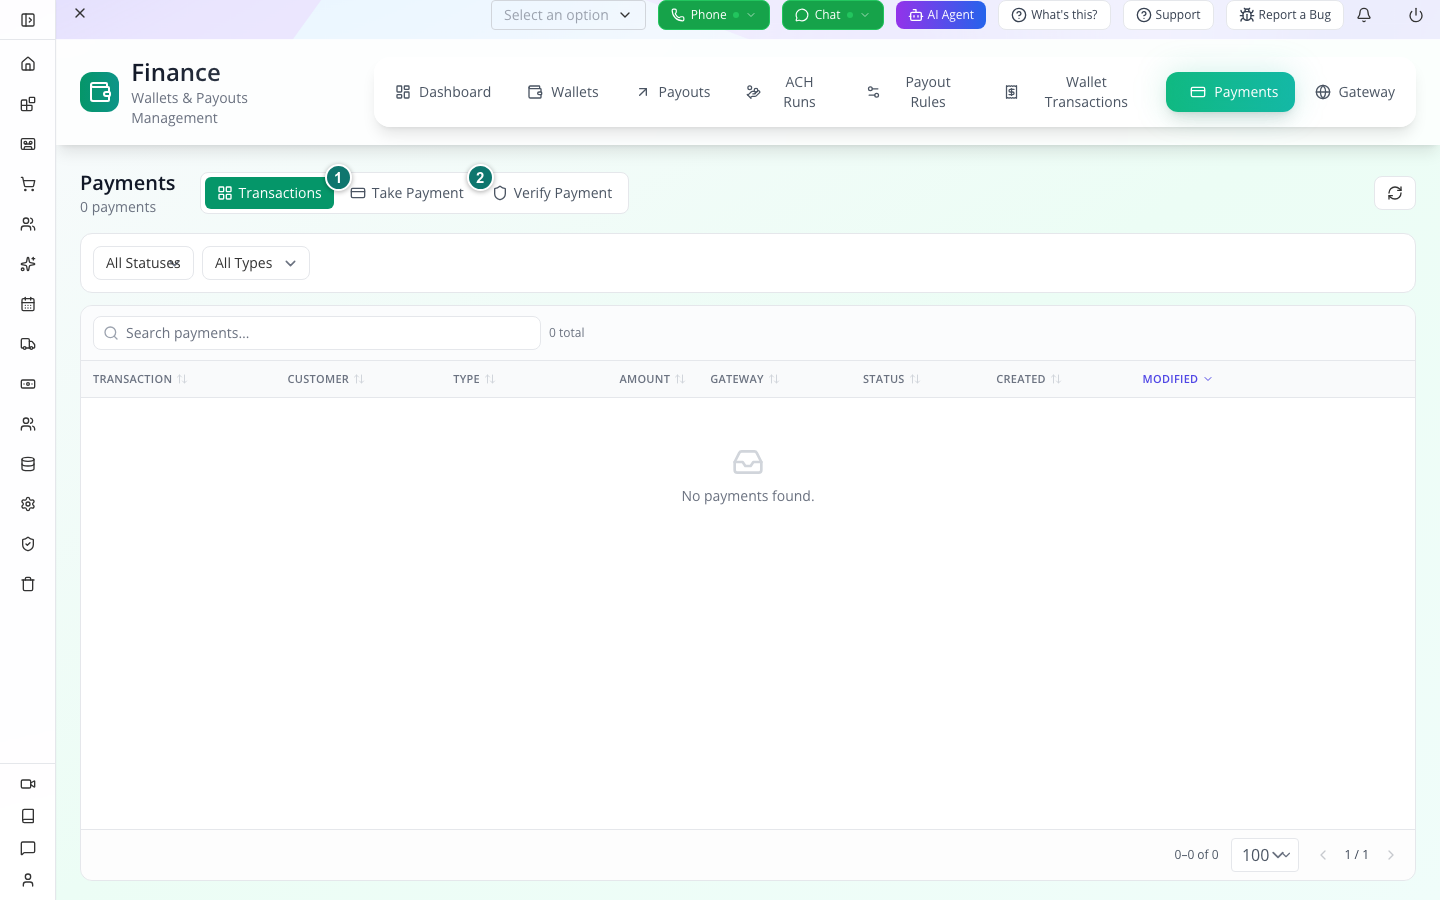
Task: Sort the table by the Amount column
Action: pos(652,379)
